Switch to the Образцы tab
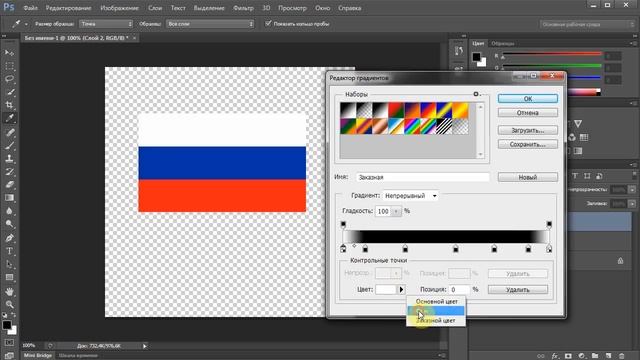 click(x=503, y=43)
